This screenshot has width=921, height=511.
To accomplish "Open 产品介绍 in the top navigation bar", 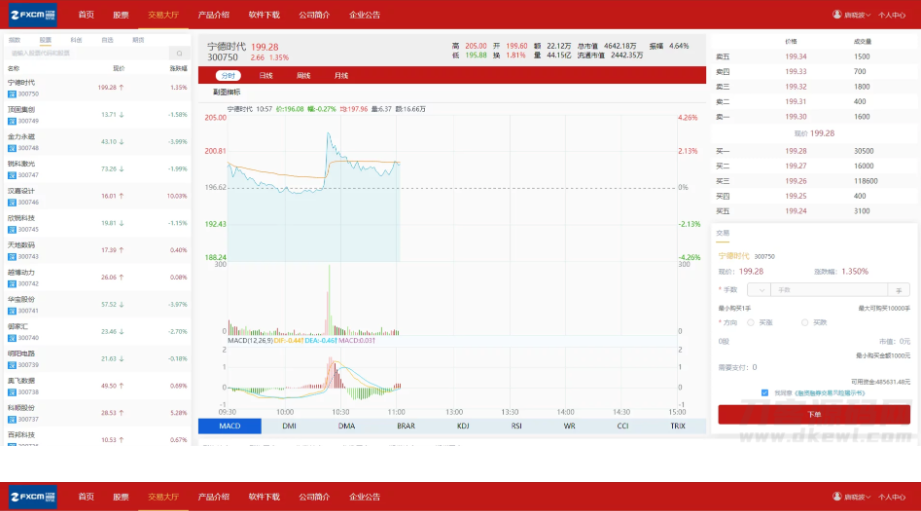I will click(214, 15).
